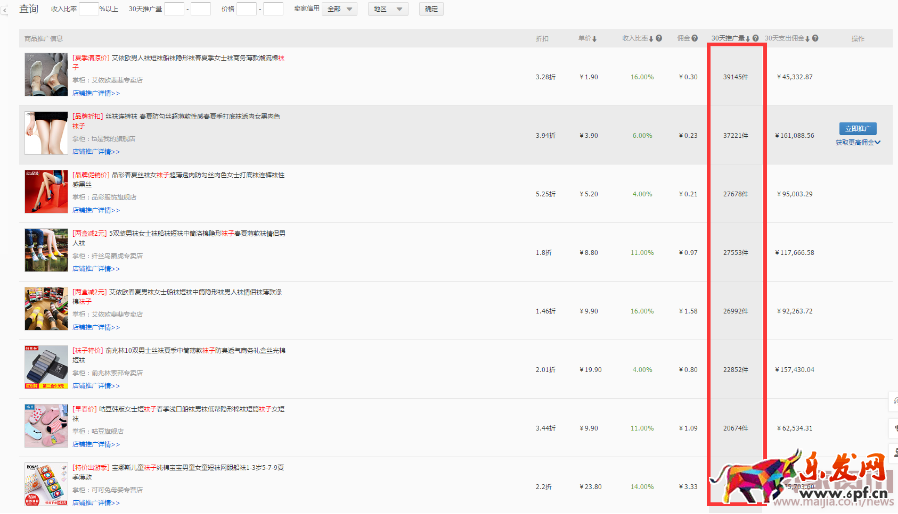Image resolution: width=898 pixels, height=514 pixels.
Task: Click the minimum 价格 input field
Action: pos(246,9)
